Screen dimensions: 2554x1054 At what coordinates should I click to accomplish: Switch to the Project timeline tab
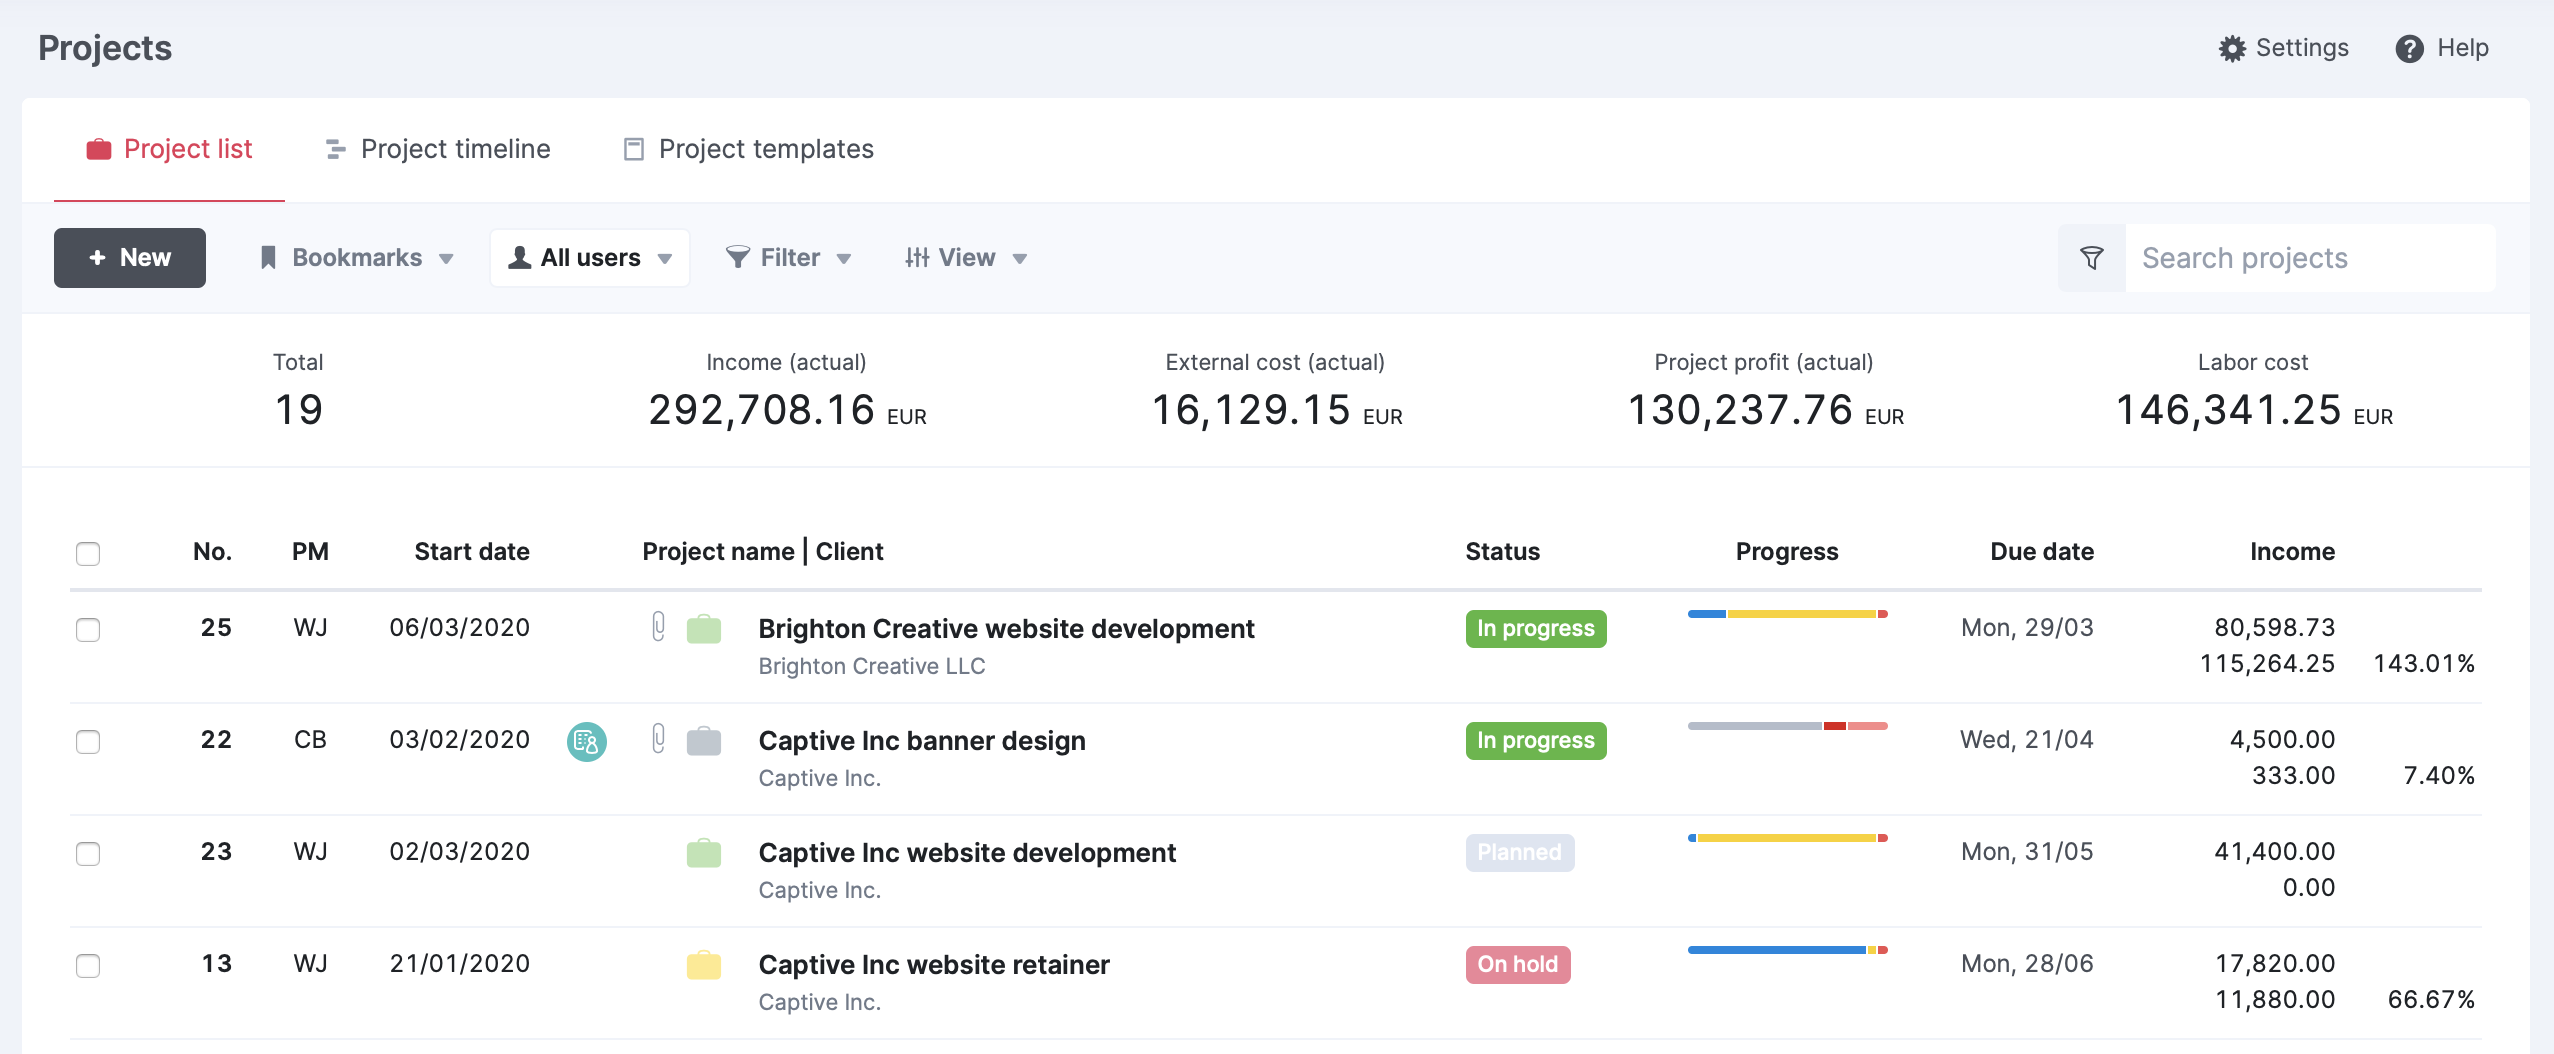point(438,149)
